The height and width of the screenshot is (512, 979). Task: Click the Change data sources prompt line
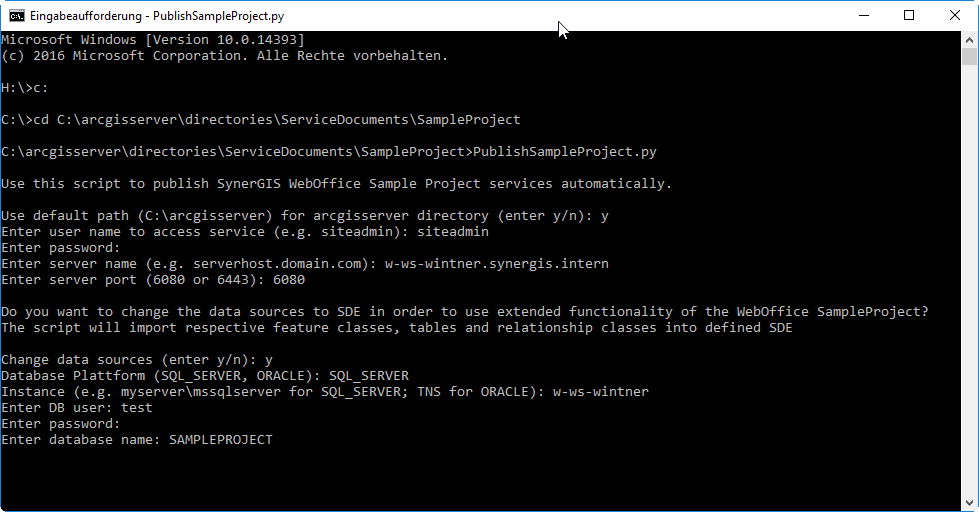(x=136, y=360)
